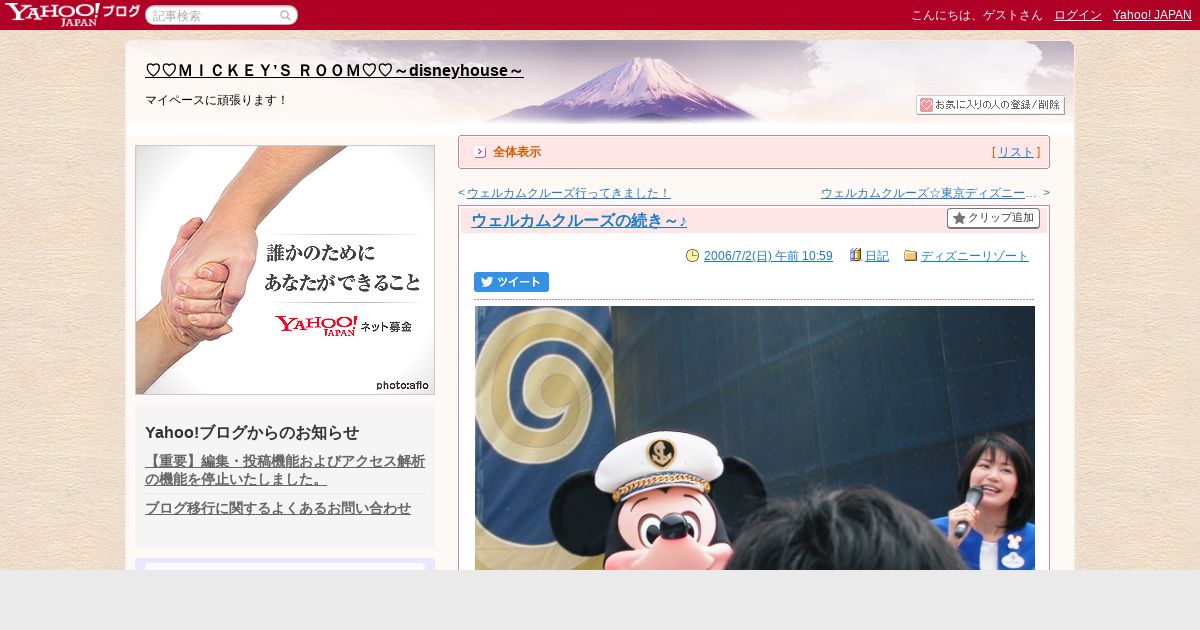
Task: Open the MICKEY'S ROOM blog title
Action: click(334, 71)
